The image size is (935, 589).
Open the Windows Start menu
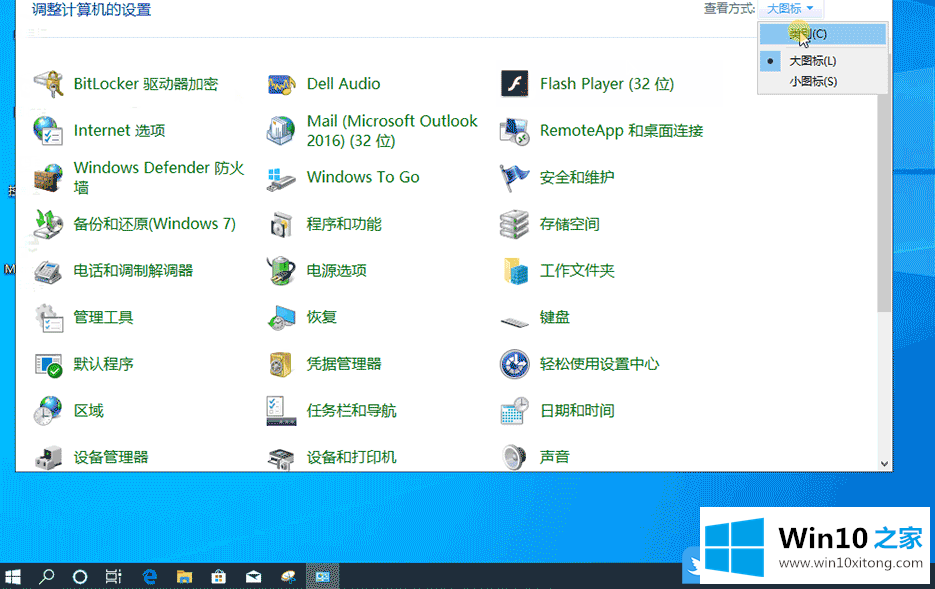coord(13,576)
